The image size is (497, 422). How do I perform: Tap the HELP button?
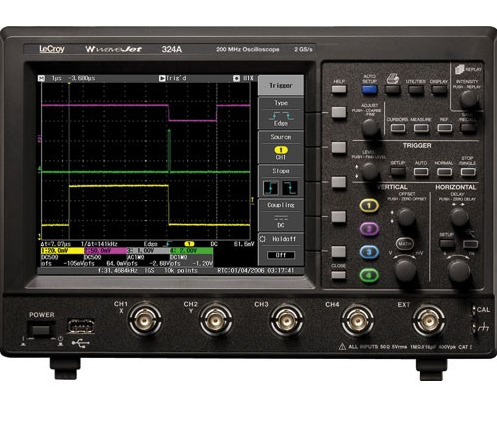click(x=339, y=89)
